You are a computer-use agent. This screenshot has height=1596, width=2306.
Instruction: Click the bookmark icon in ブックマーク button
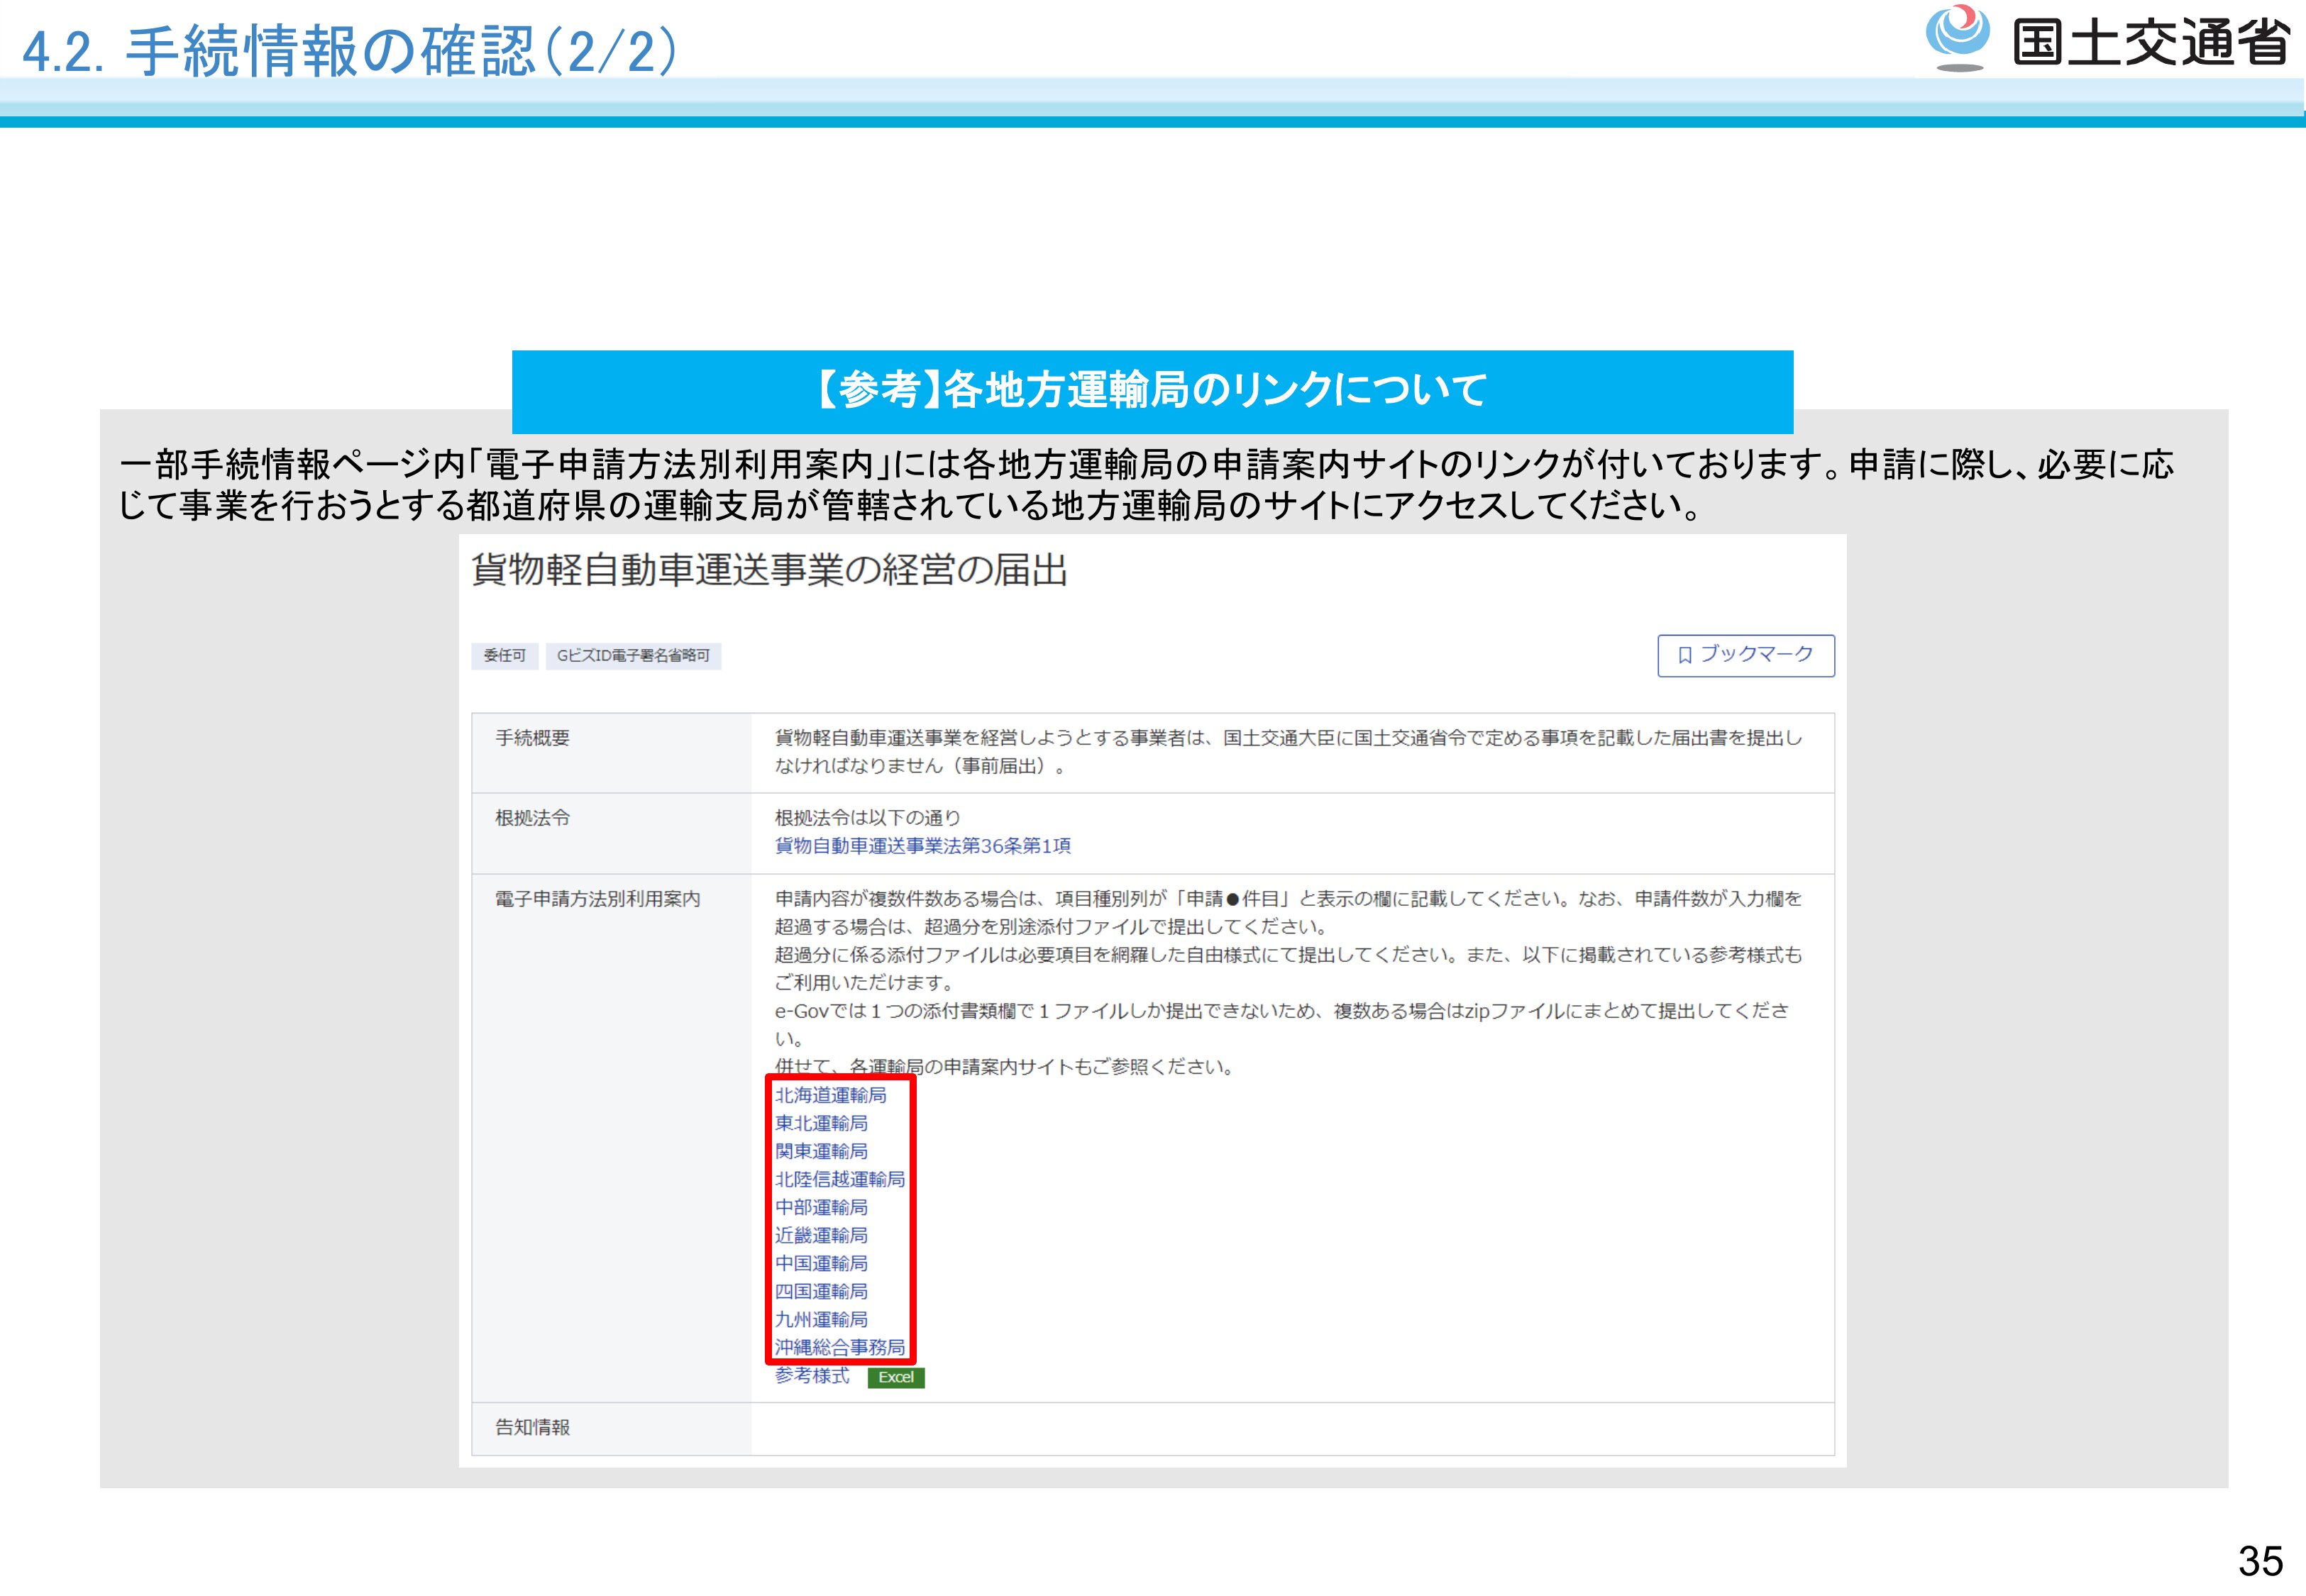1685,655
